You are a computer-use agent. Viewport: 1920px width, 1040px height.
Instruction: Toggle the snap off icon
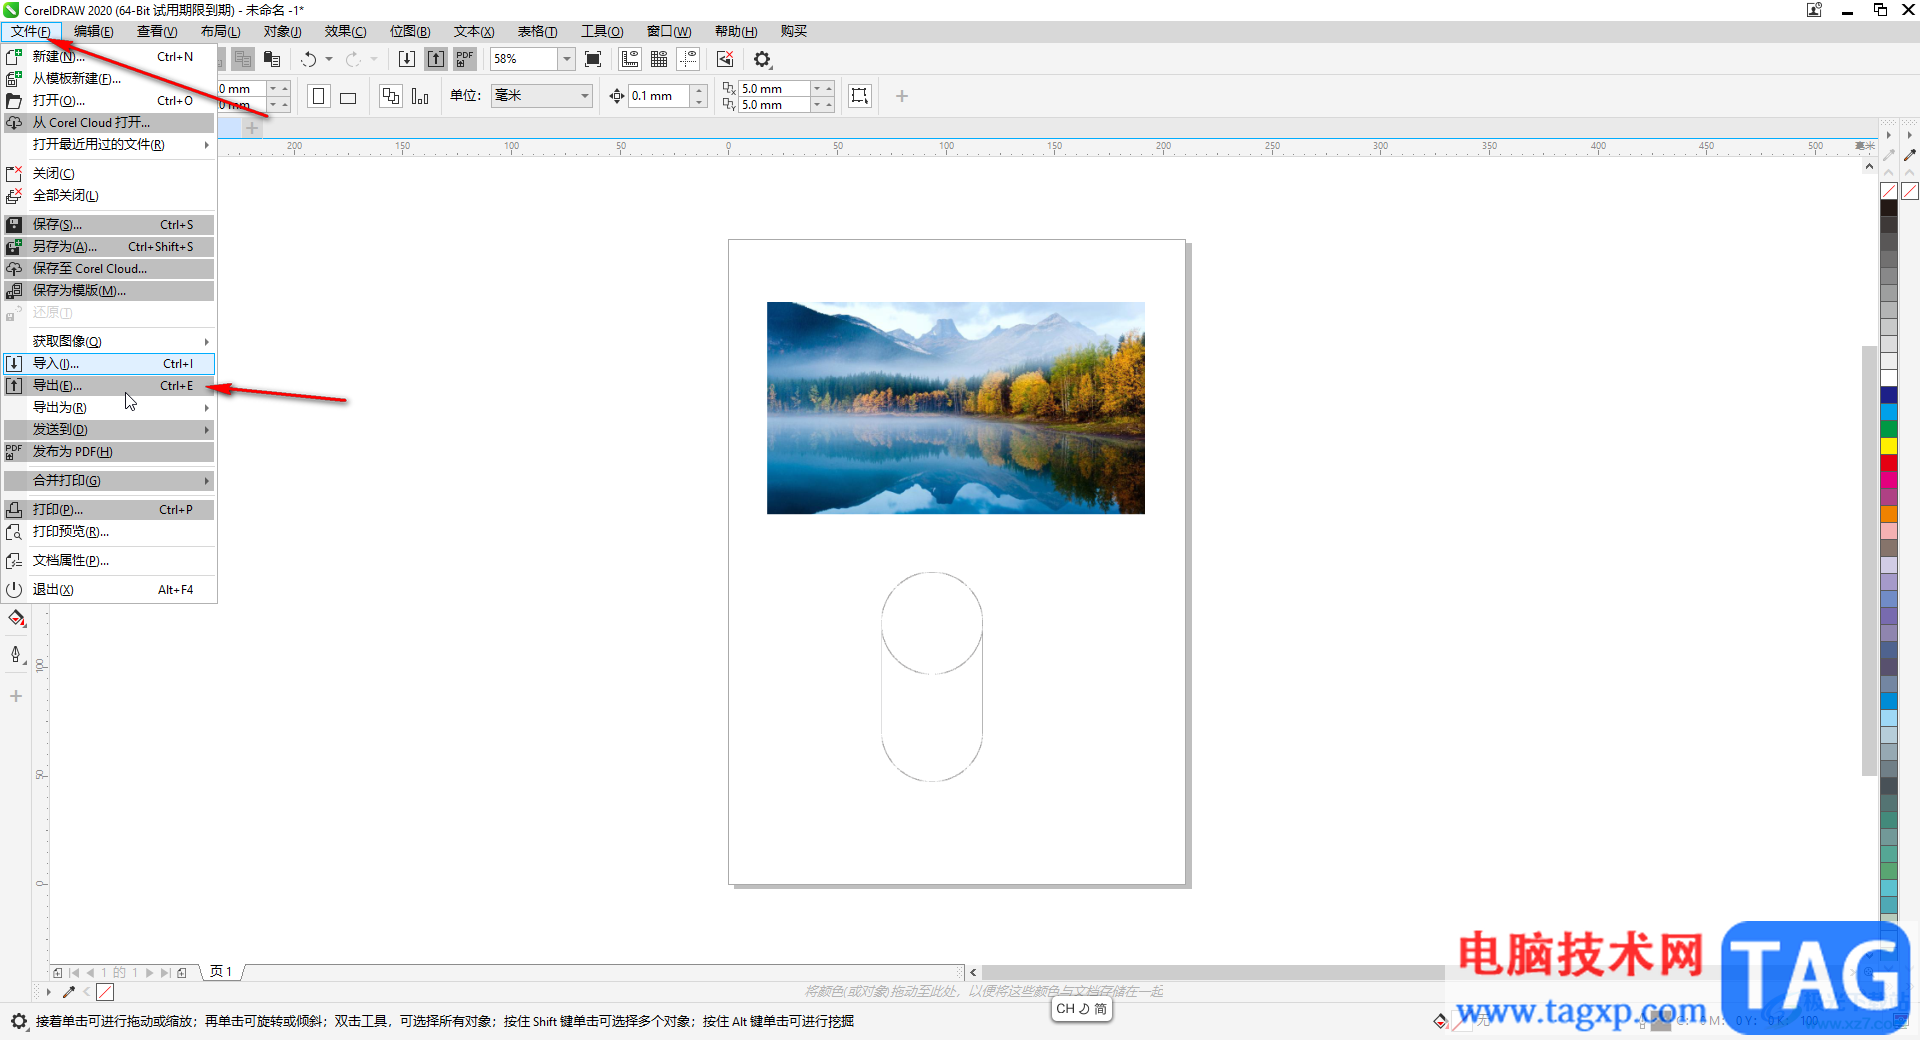click(725, 59)
